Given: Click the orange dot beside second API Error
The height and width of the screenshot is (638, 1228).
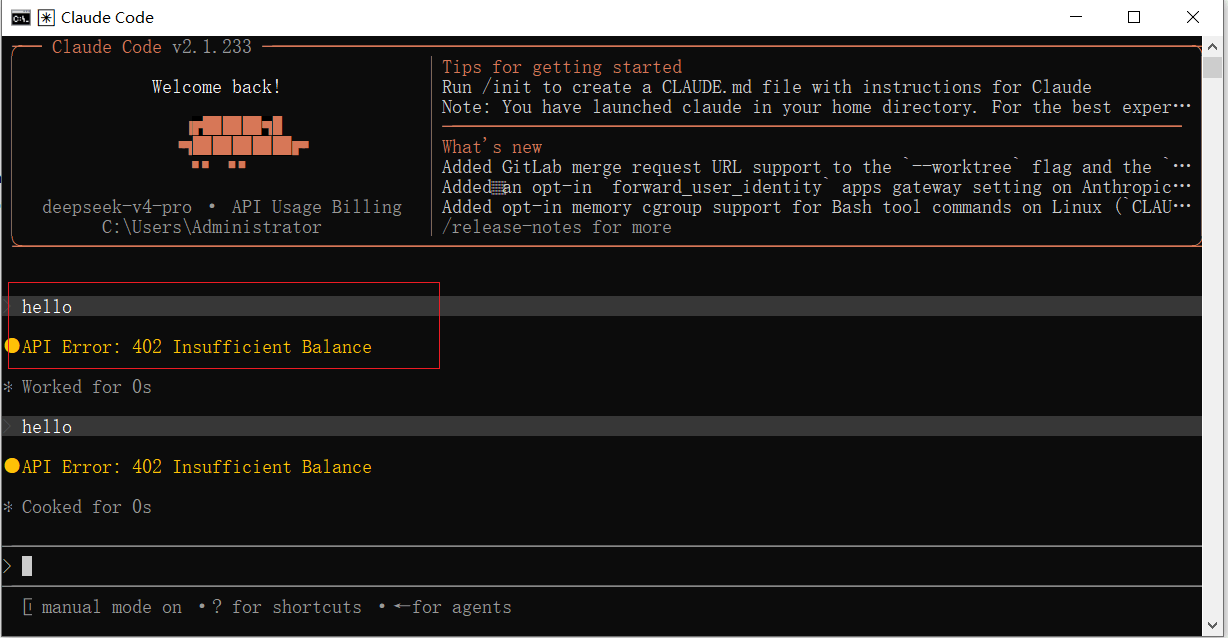Looking at the screenshot, I should click(12, 466).
